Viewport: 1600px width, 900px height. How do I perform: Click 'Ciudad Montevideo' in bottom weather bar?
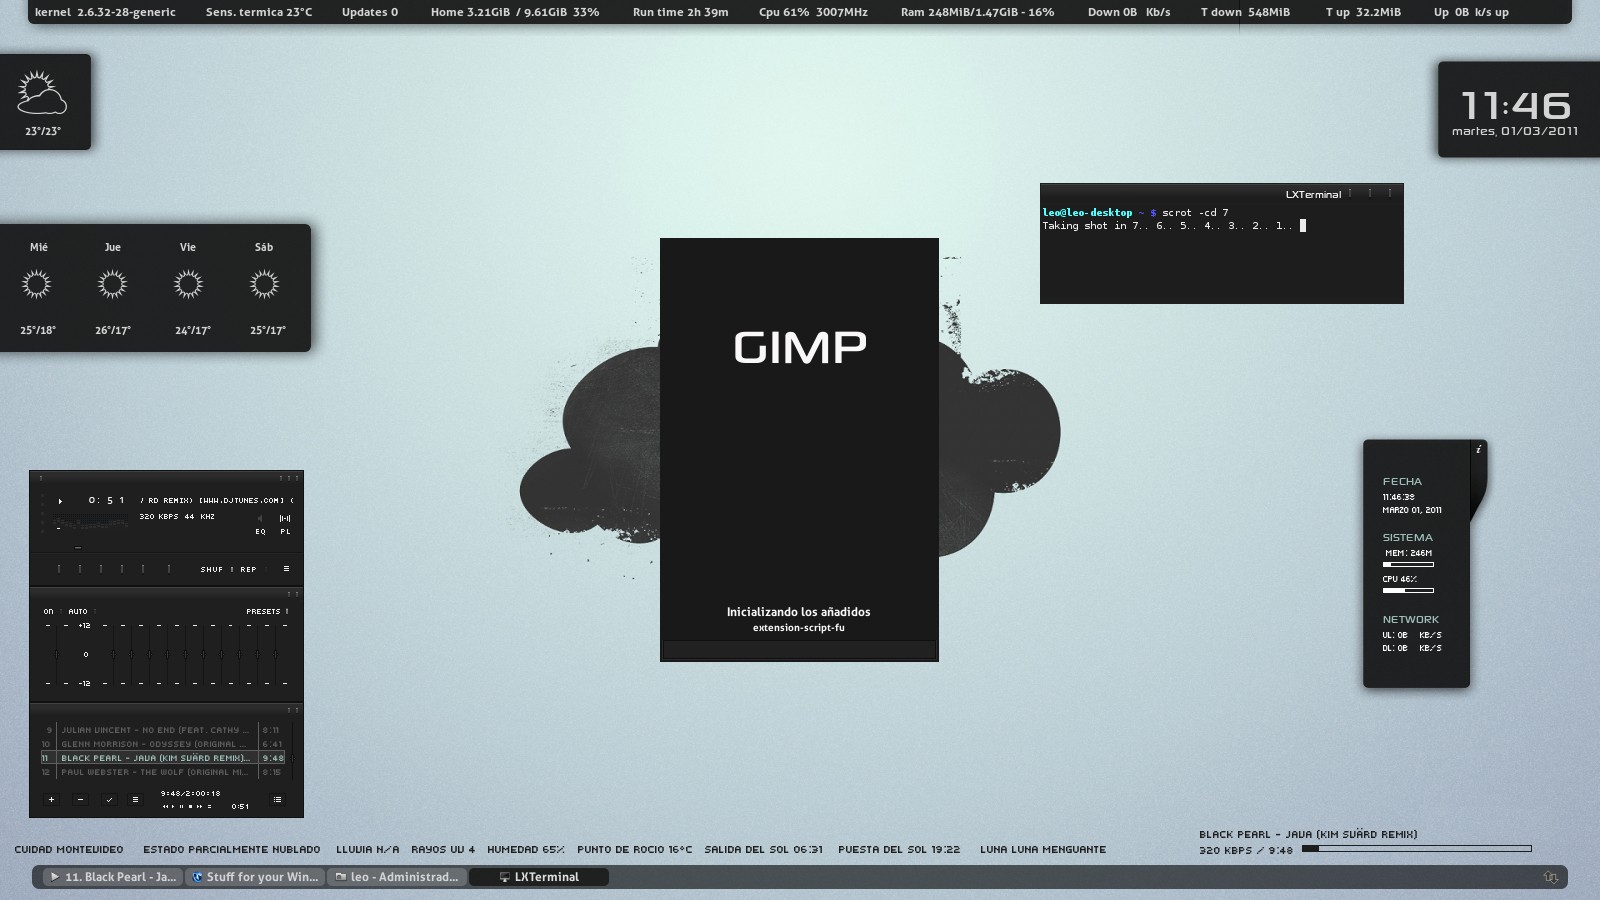(x=69, y=849)
